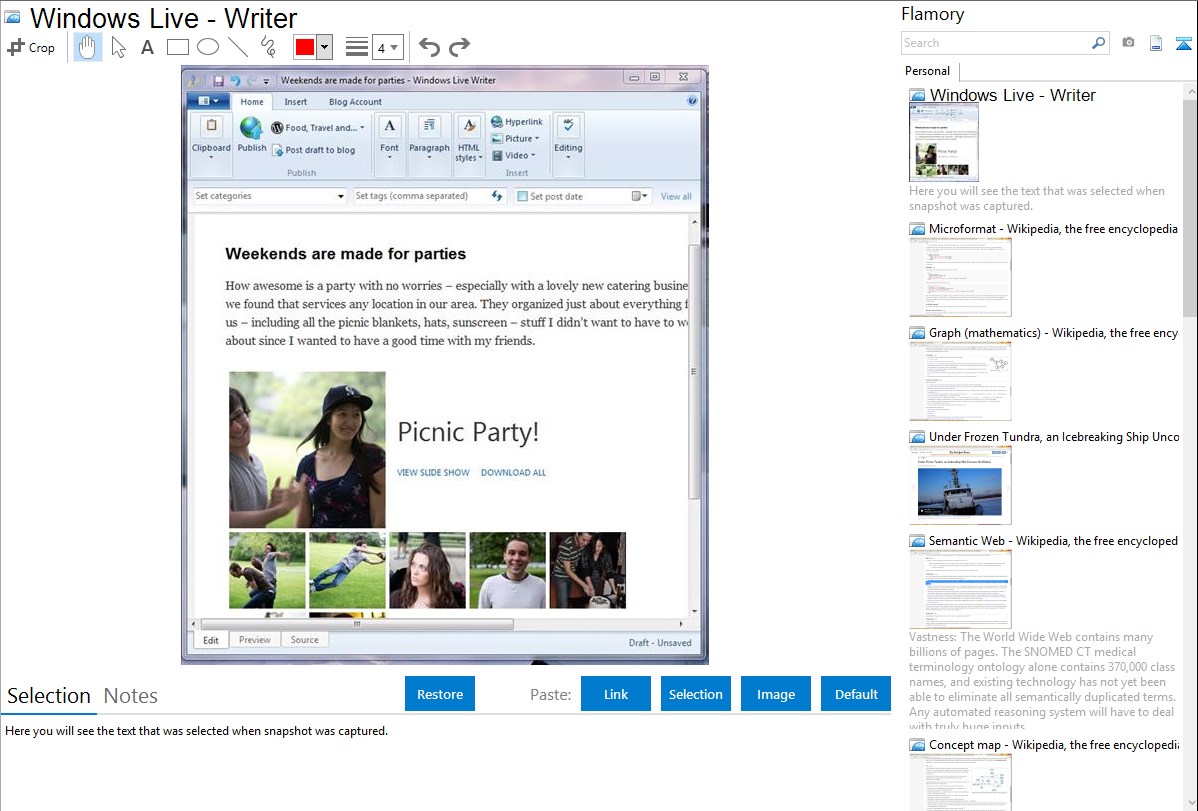Activate the hand pan tool

pos(88,47)
